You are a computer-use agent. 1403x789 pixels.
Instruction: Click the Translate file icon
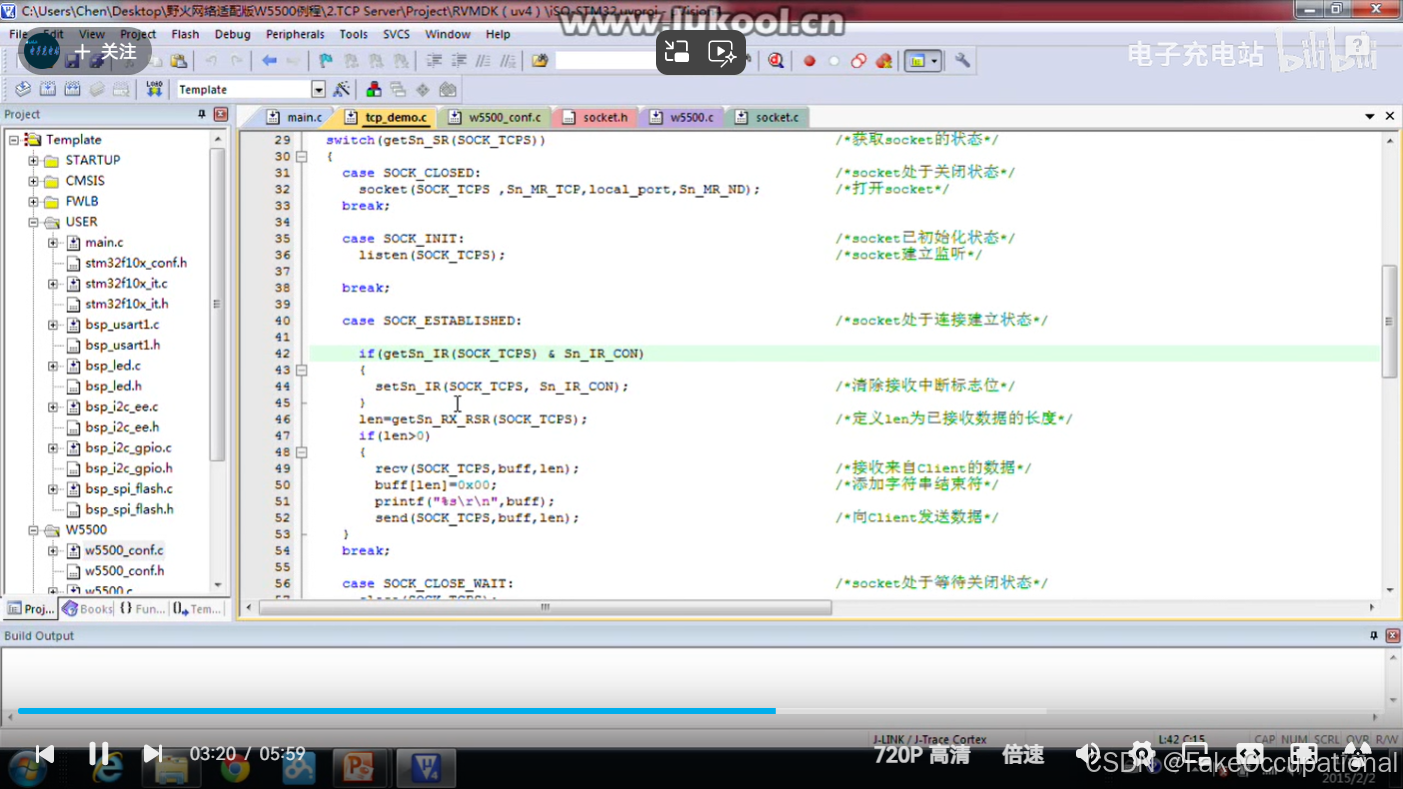click(23, 89)
